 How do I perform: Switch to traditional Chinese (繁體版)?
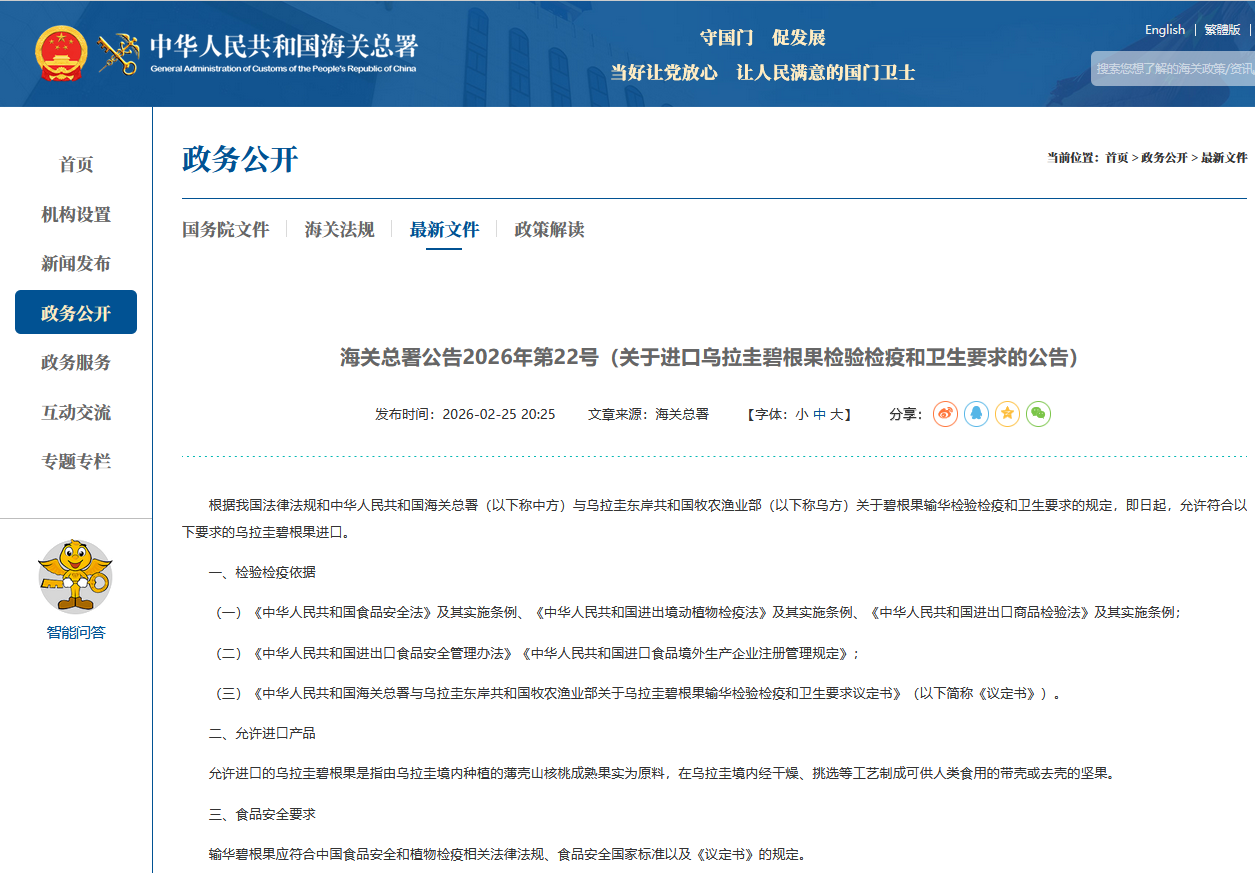(x=1222, y=30)
